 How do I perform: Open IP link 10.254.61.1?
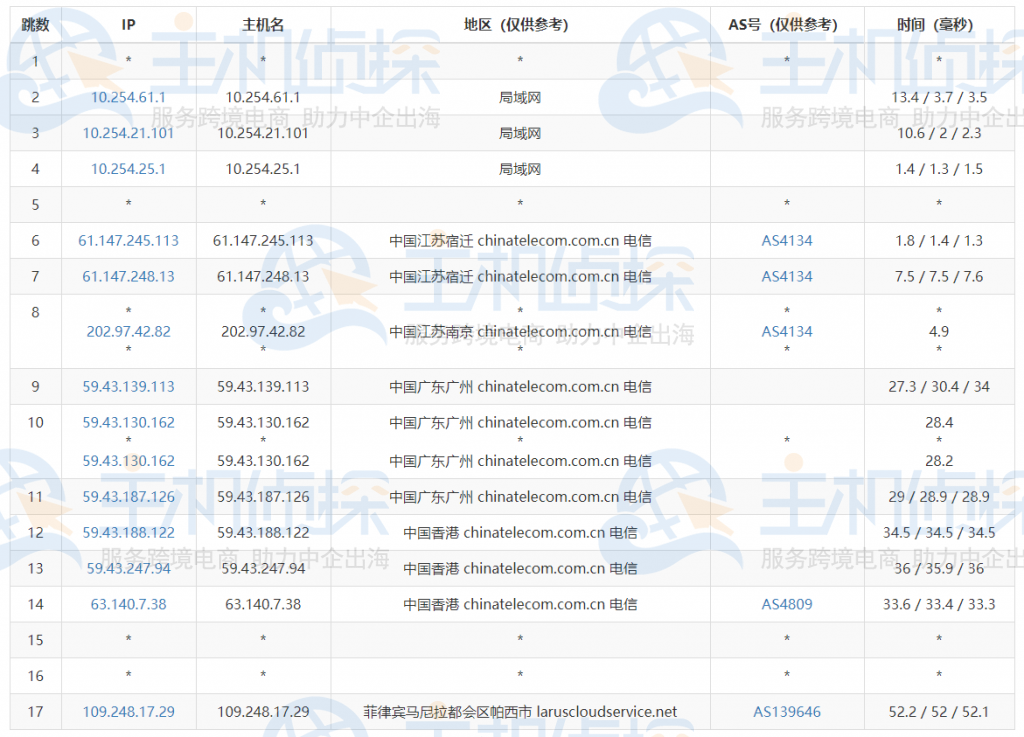(x=128, y=97)
